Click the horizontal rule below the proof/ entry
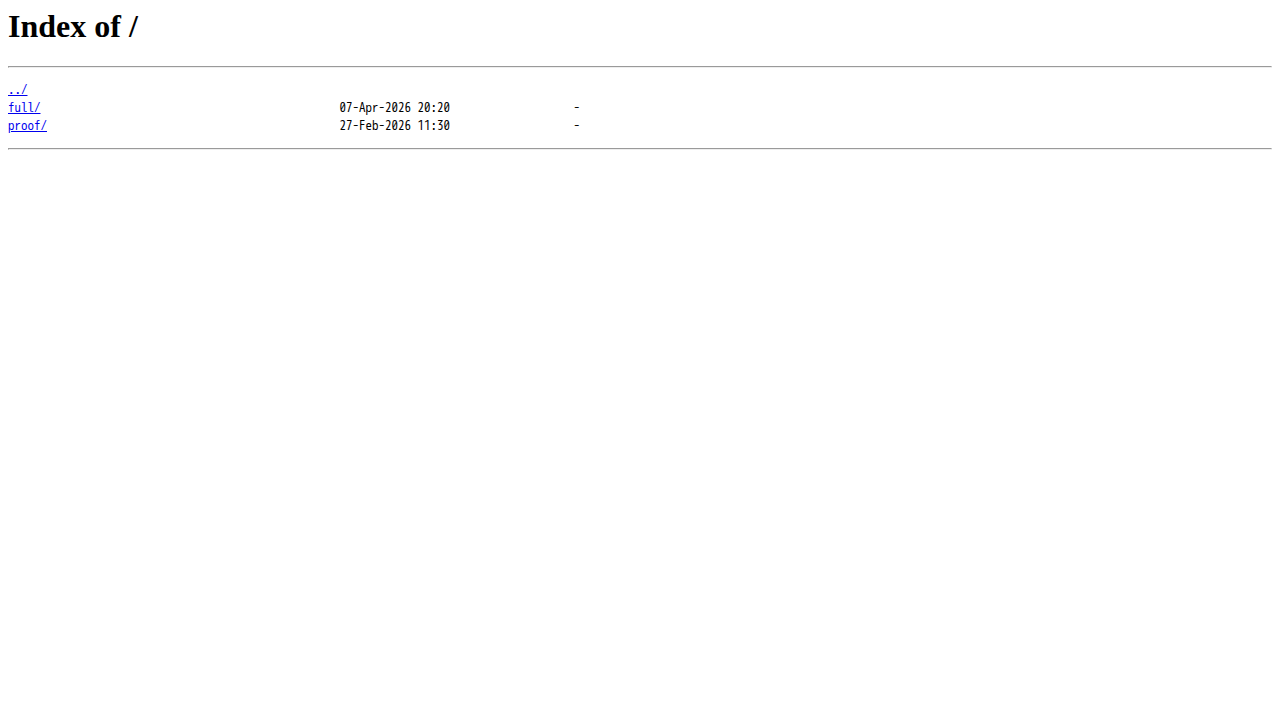The image size is (1280, 720). click(640, 149)
